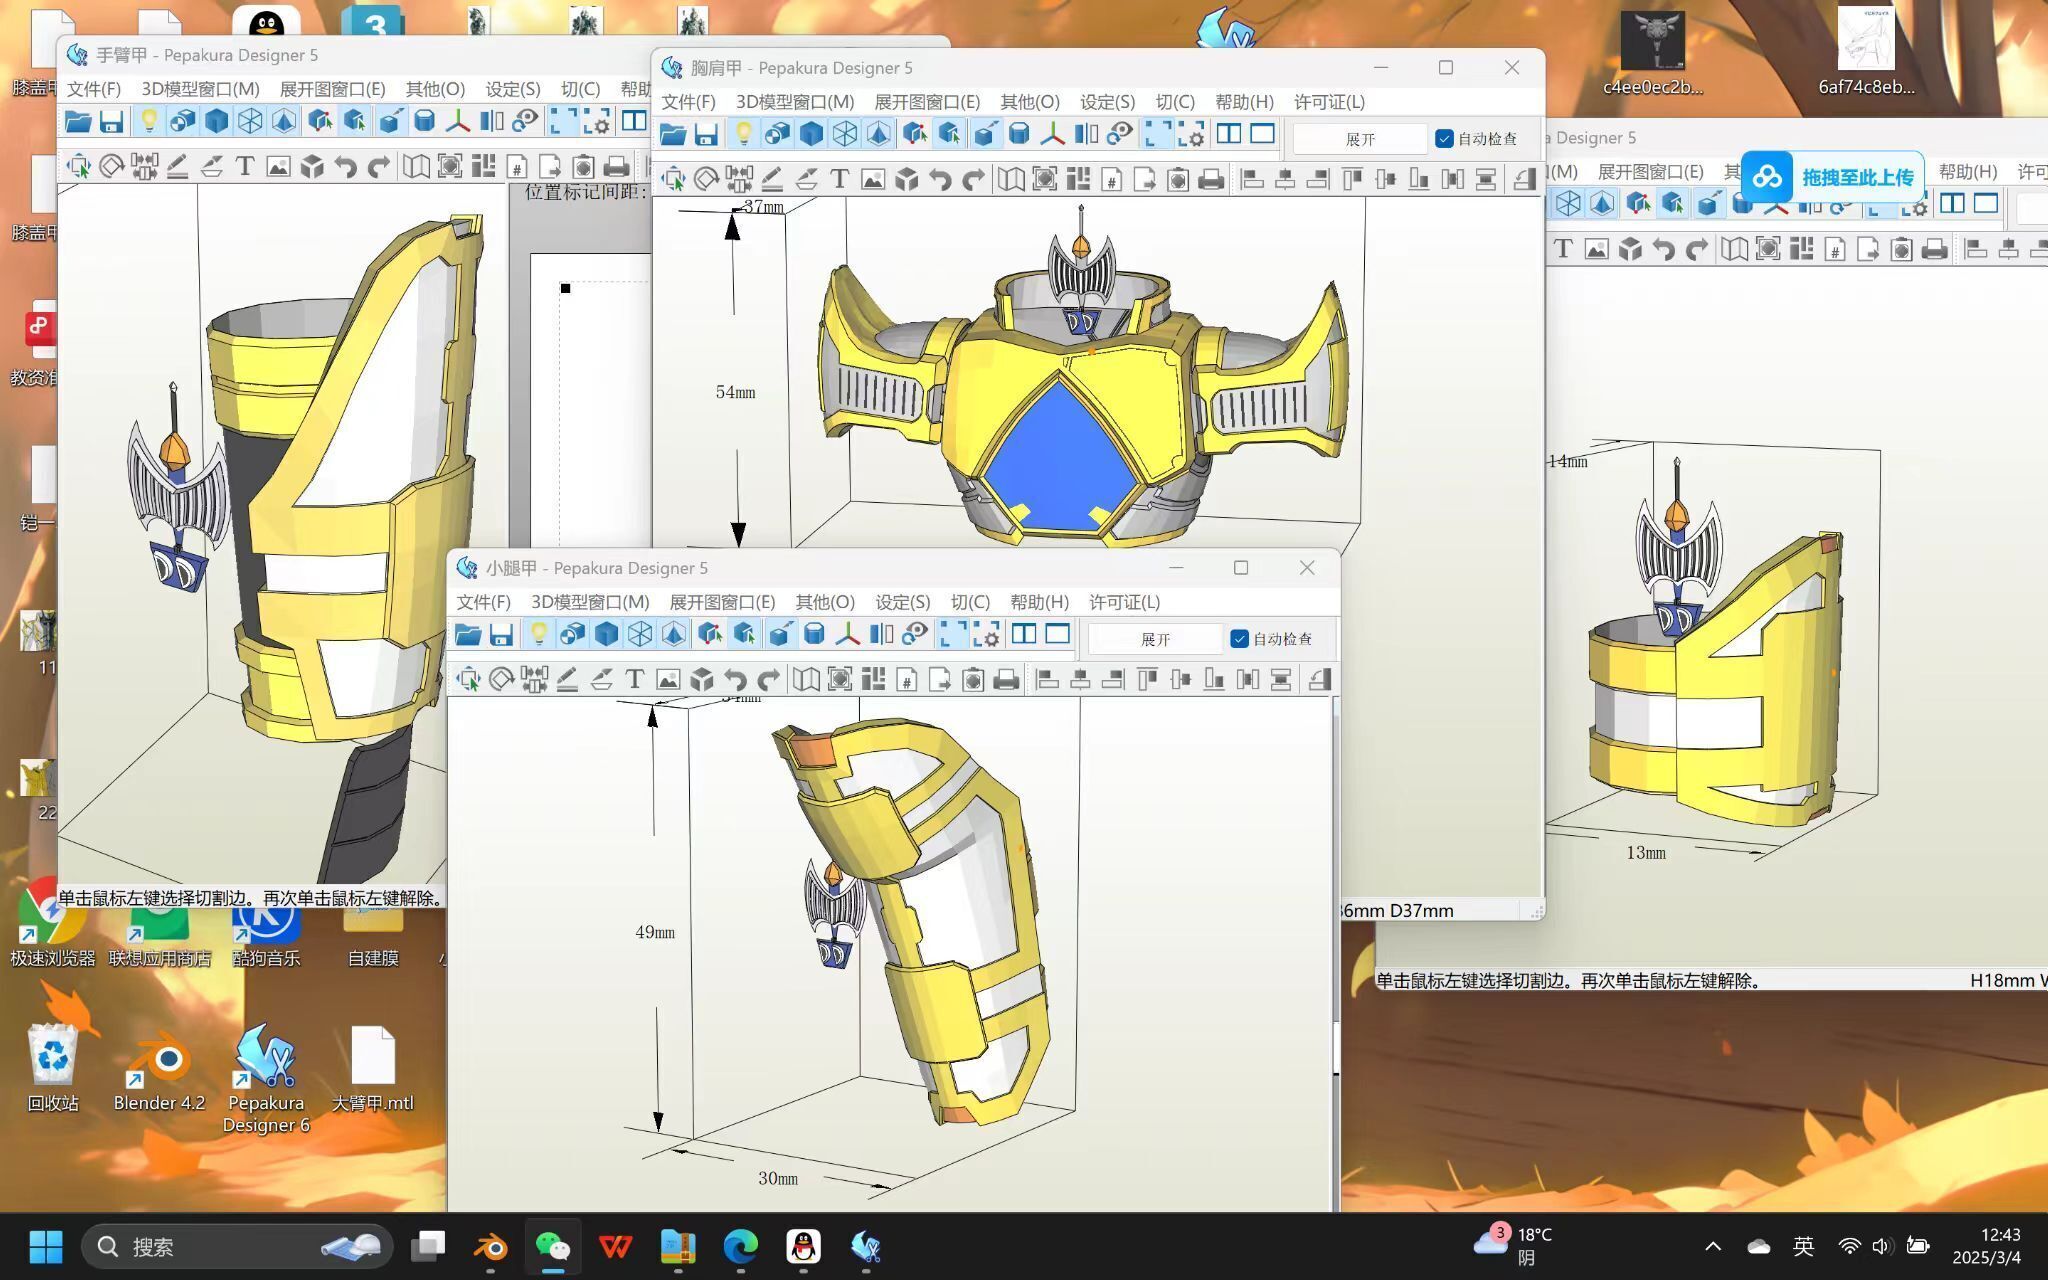Image resolution: width=2048 pixels, height=1280 pixels.
Task: Toggle the light bulb icon in 手臂甲 window
Action: (148, 121)
